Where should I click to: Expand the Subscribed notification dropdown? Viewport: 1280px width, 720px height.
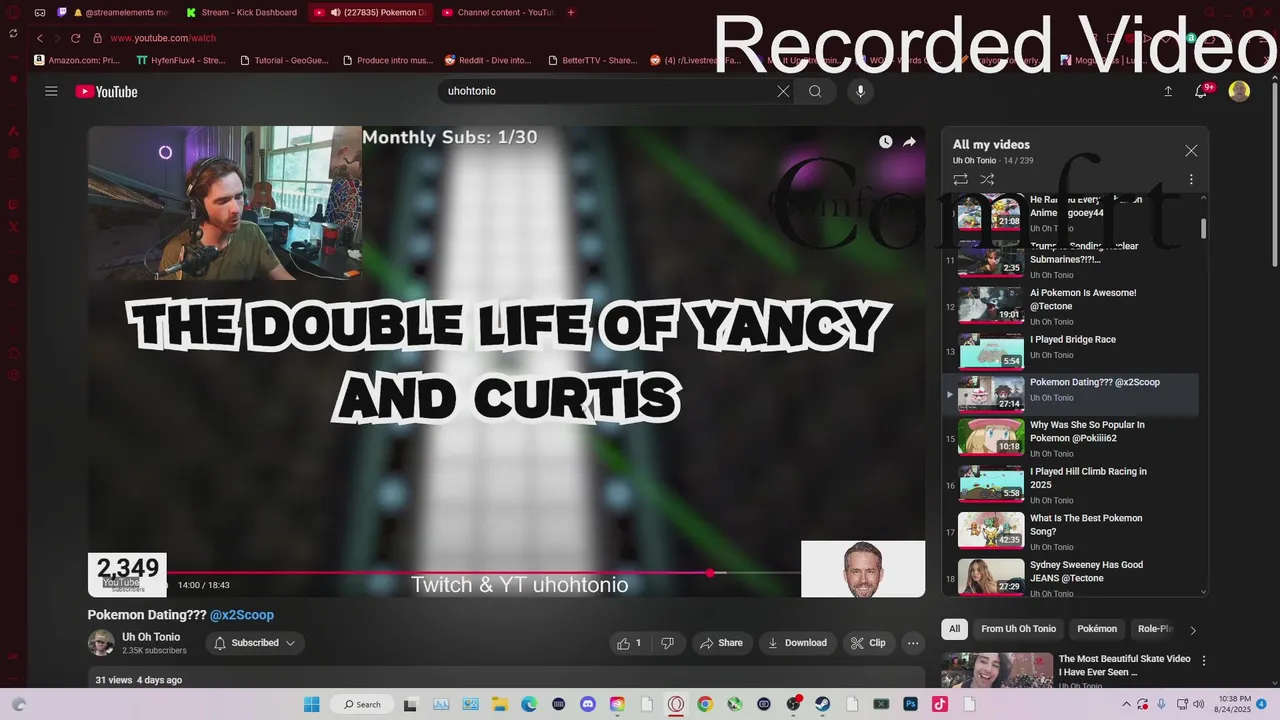pyautogui.click(x=255, y=643)
